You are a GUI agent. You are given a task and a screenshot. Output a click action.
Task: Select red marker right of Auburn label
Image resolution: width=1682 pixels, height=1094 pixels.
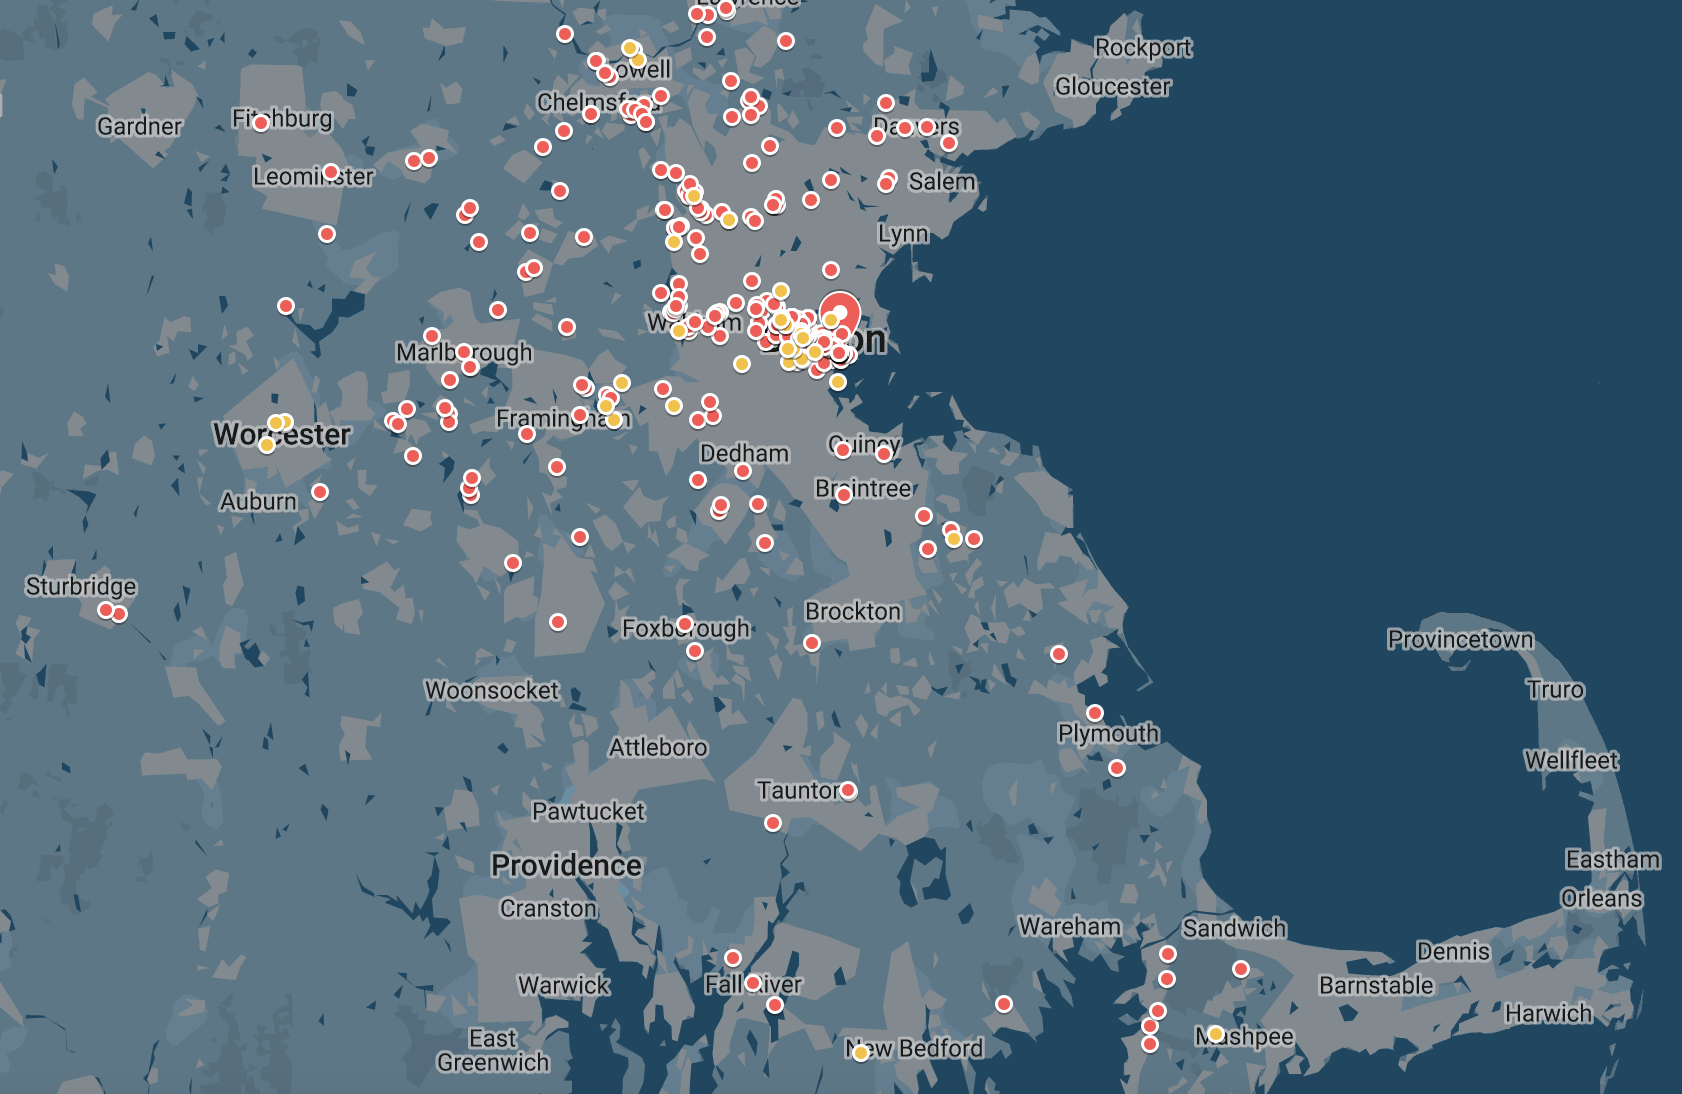320,492
